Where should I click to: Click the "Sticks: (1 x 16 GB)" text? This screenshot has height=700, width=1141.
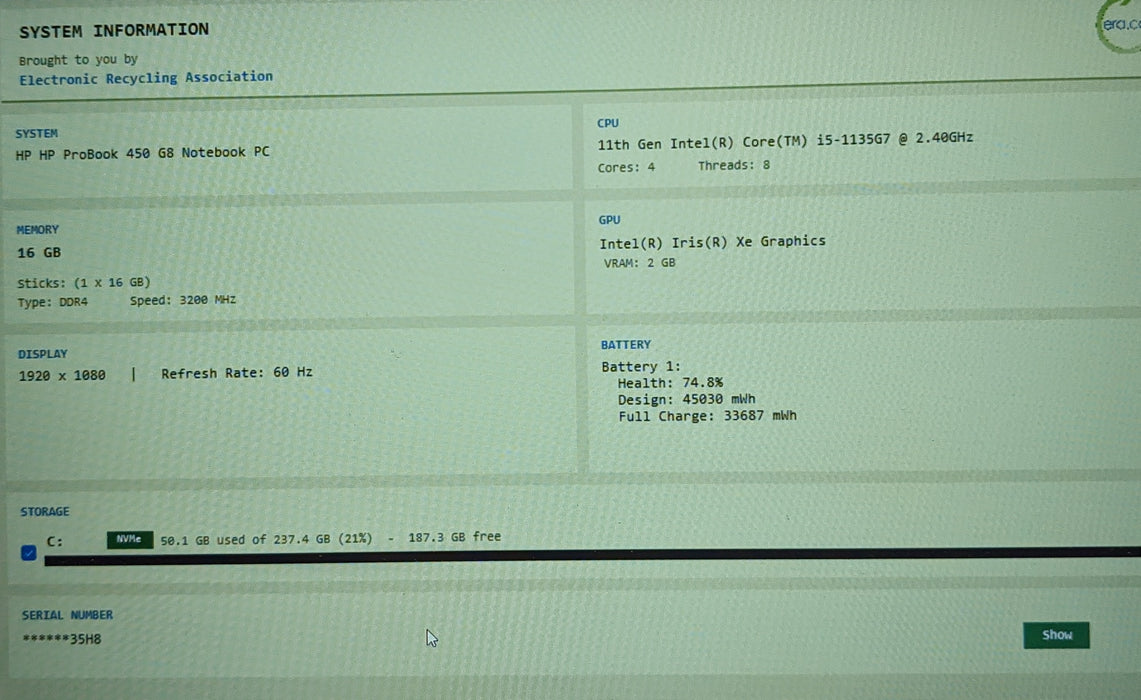tap(84, 282)
